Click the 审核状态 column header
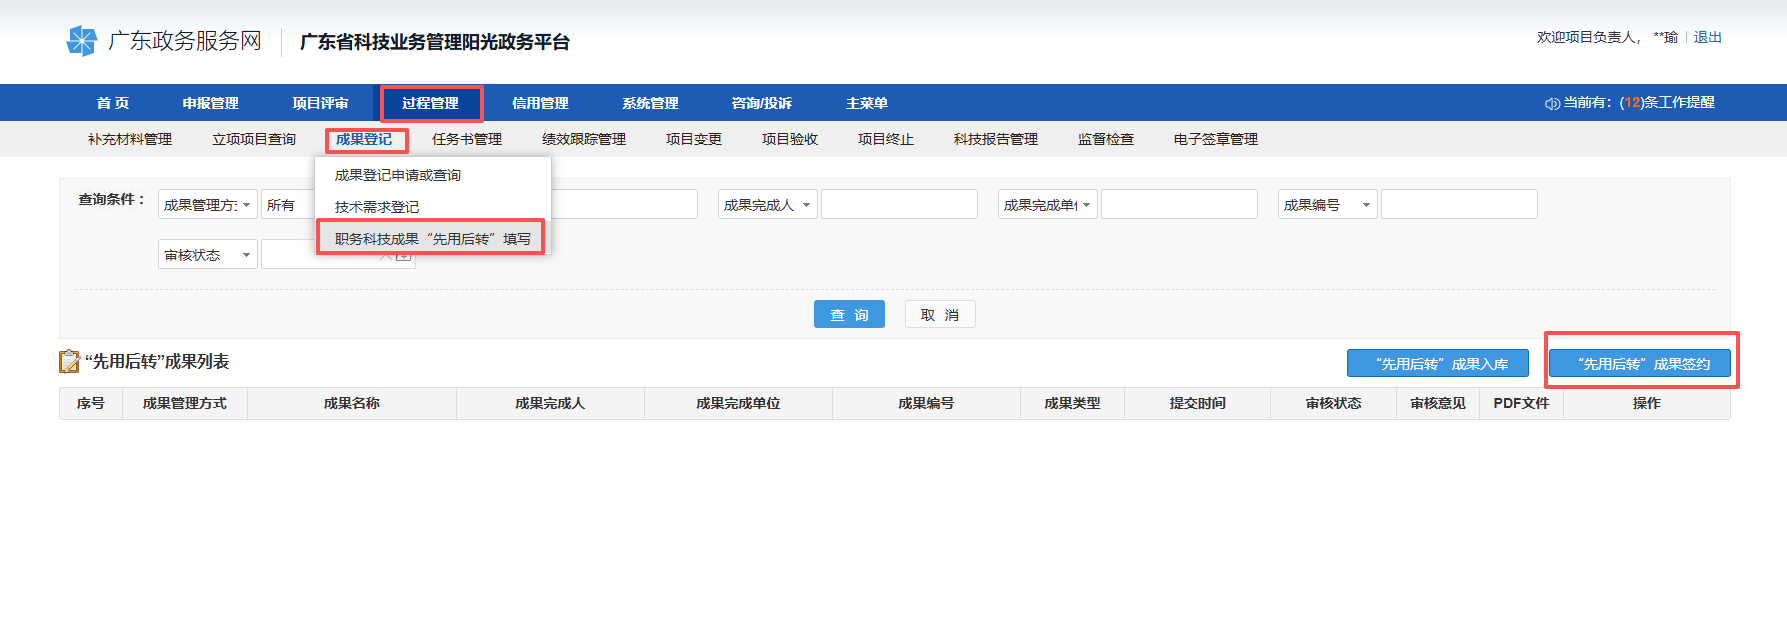 tap(1333, 403)
